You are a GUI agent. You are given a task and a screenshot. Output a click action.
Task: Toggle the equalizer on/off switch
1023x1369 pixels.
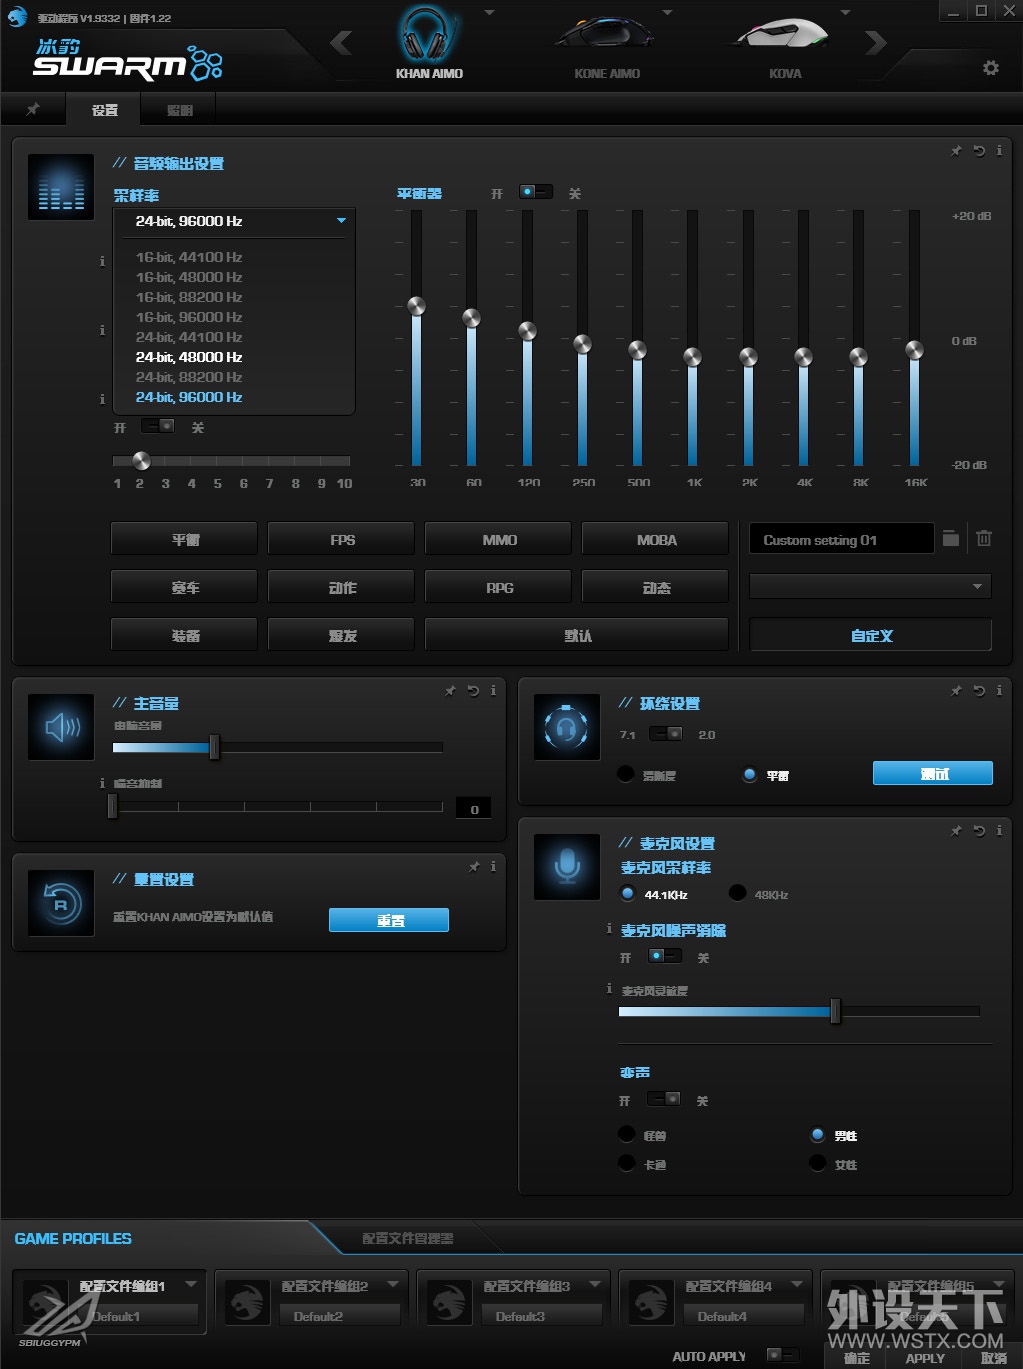pos(536,191)
